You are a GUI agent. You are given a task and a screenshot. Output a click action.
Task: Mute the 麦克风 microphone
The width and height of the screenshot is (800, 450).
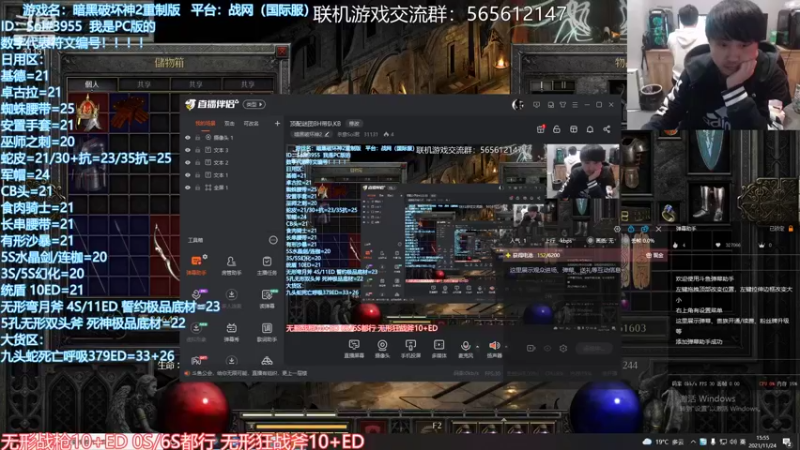click(x=465, y=347)
